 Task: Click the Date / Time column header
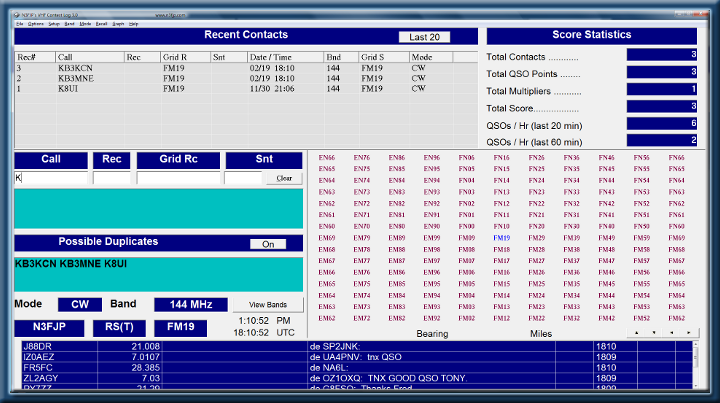(286, 57)
